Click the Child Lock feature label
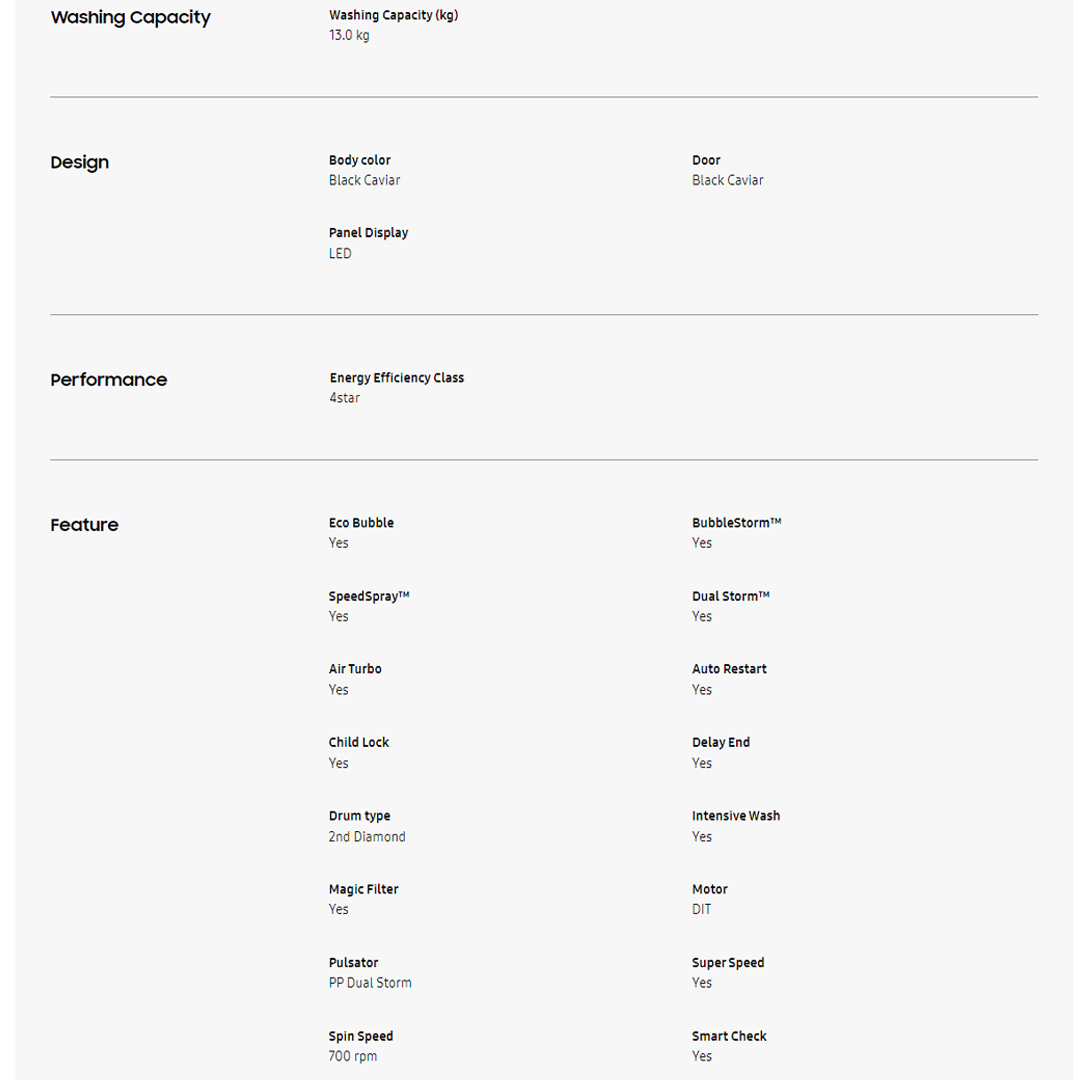Image resolution: width=1080 pixels, height=1080 pixels. coord(359,742)
